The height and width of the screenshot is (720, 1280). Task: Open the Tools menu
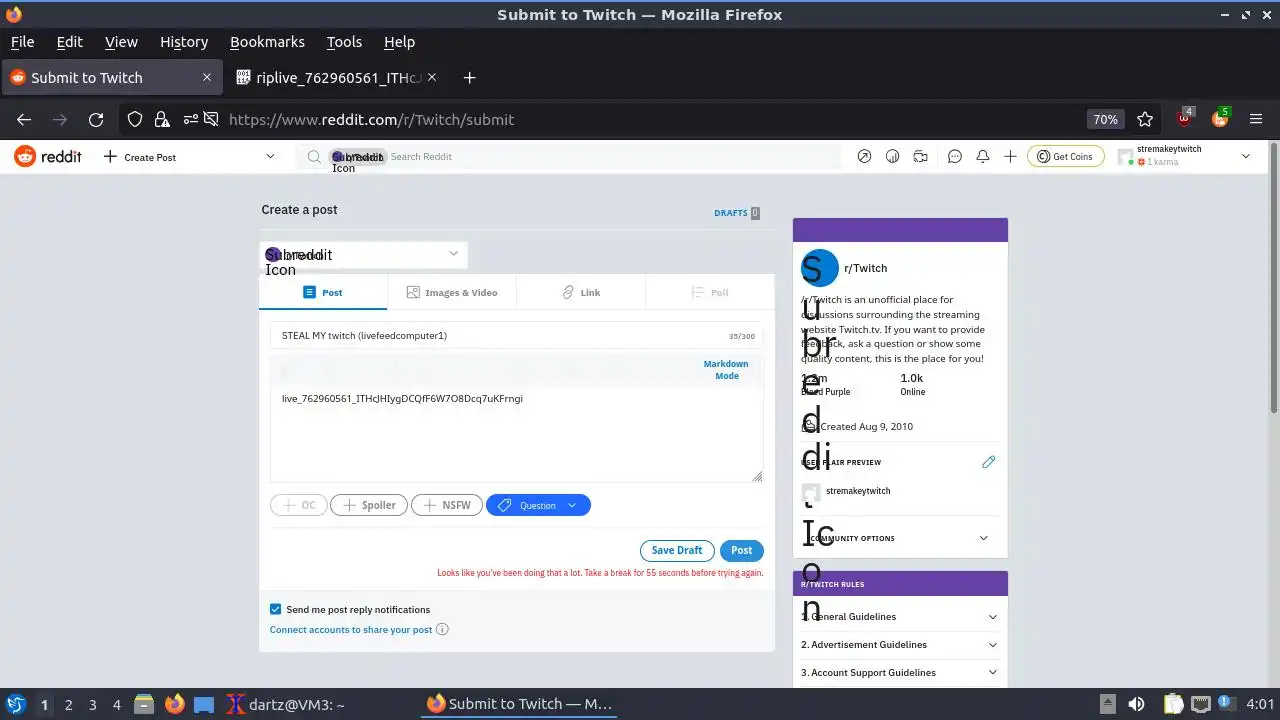[344, 42]
